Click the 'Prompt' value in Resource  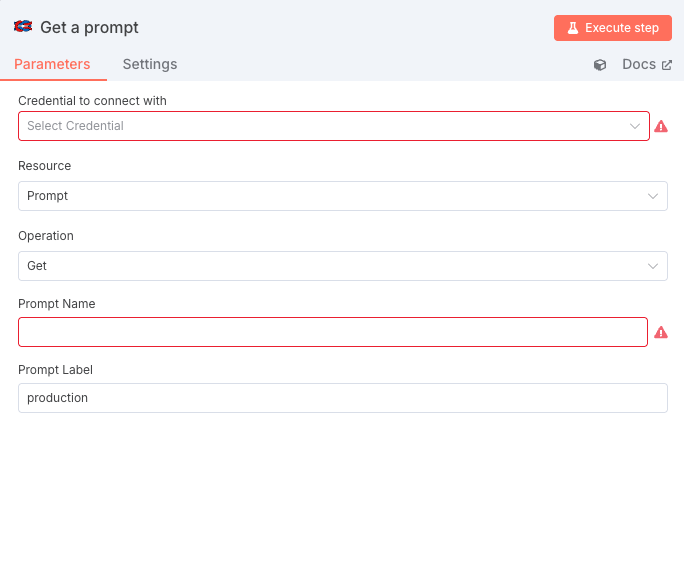pyautogui.click(x=48, y=196)
